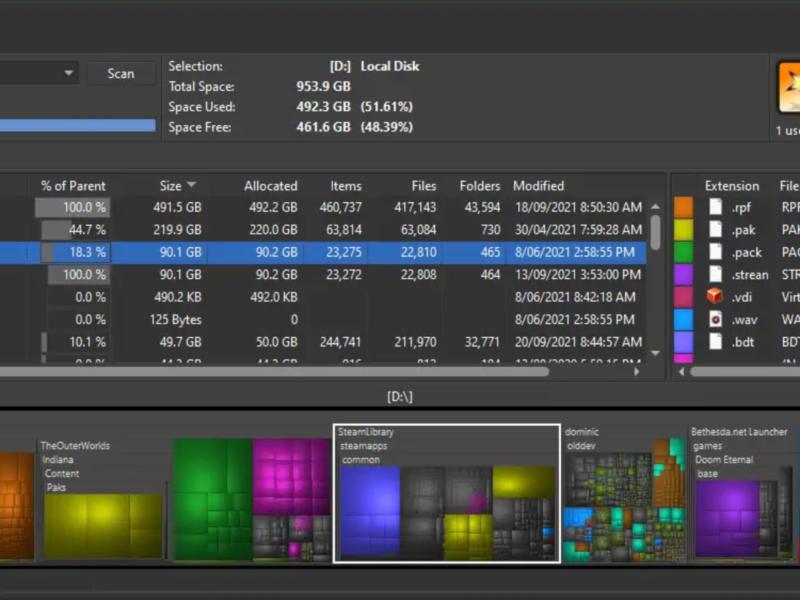The width and height of the screenshot is (800, 600).
Task: Click the orange color swatch next to .rpf
Action: [x=684, y=208]
